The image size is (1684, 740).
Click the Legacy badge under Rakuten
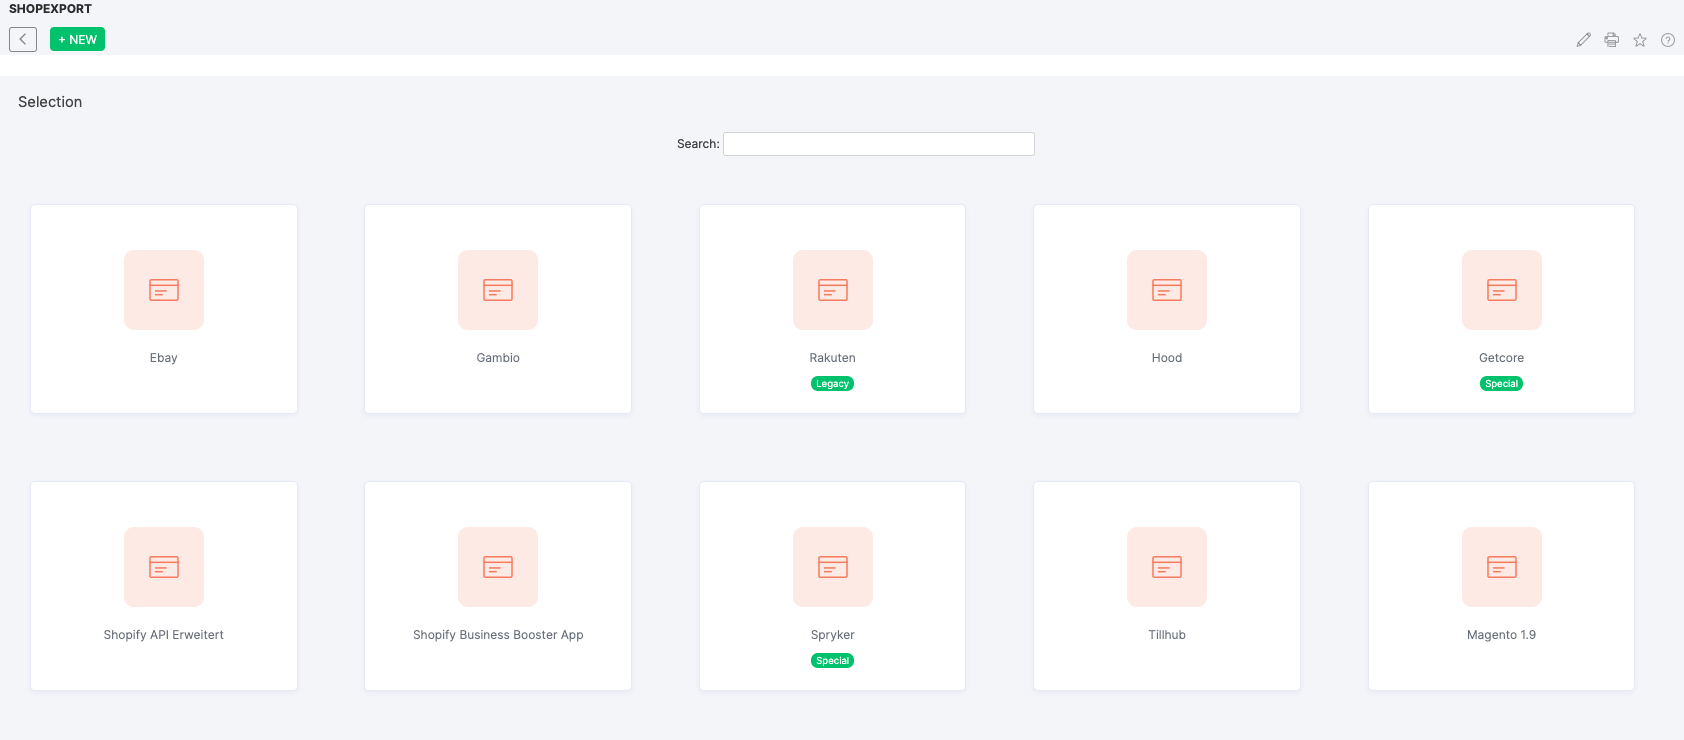pyautogui.click(x=832, y=384)
